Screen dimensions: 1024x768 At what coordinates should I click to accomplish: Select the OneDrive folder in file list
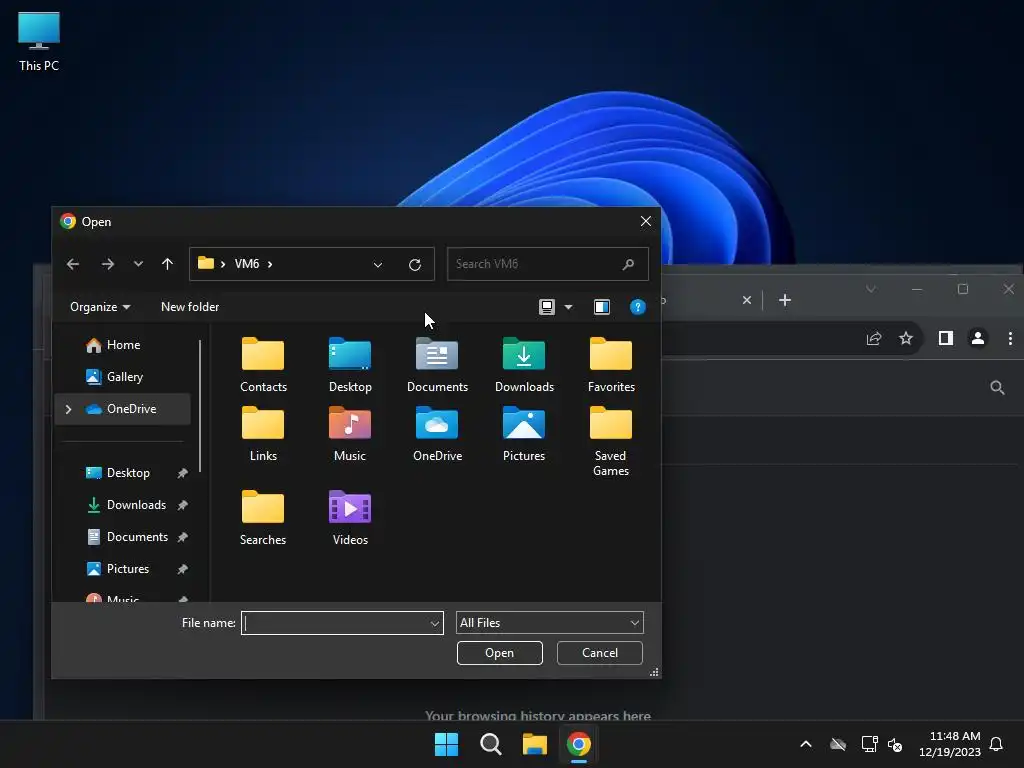point(437,434)
